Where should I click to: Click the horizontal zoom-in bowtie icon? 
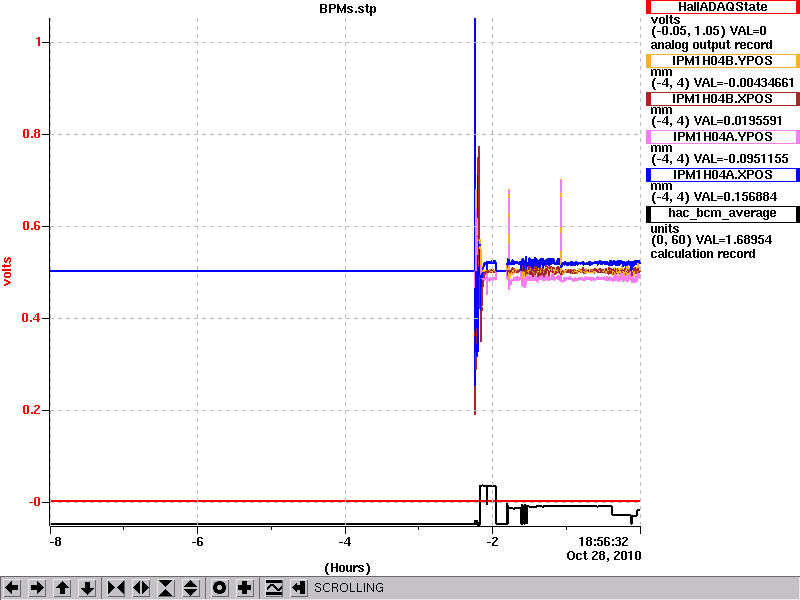(116, 588)
